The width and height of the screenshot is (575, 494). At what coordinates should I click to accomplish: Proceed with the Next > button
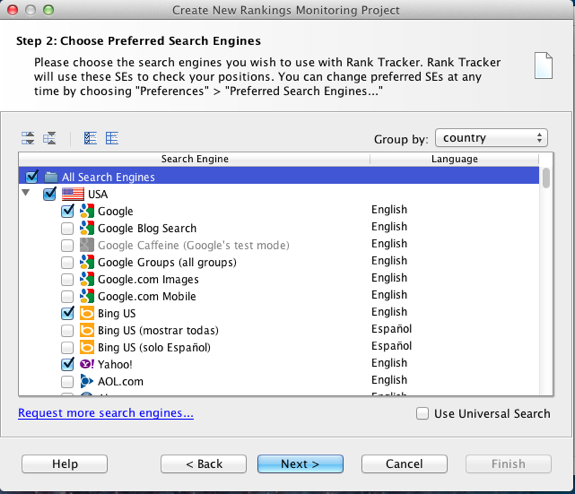[300, 464]
